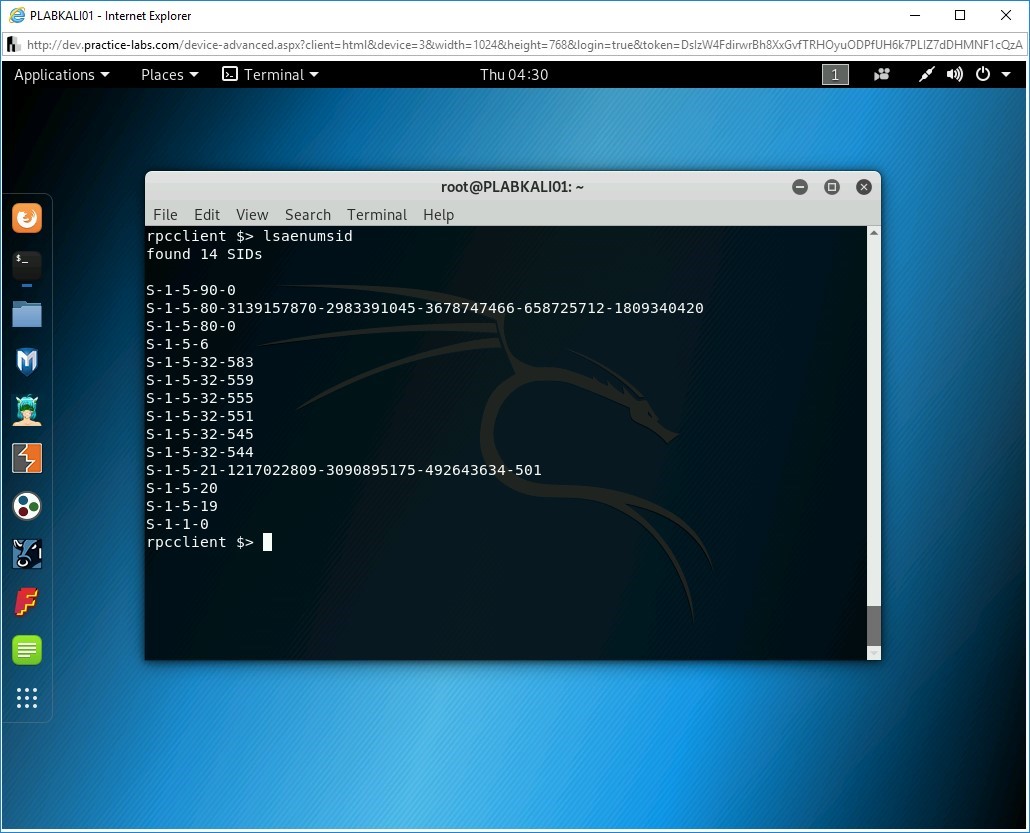Open Burp Suite from the dock
This screenshot has width=1030, height=833.
(x=27, y=458)
